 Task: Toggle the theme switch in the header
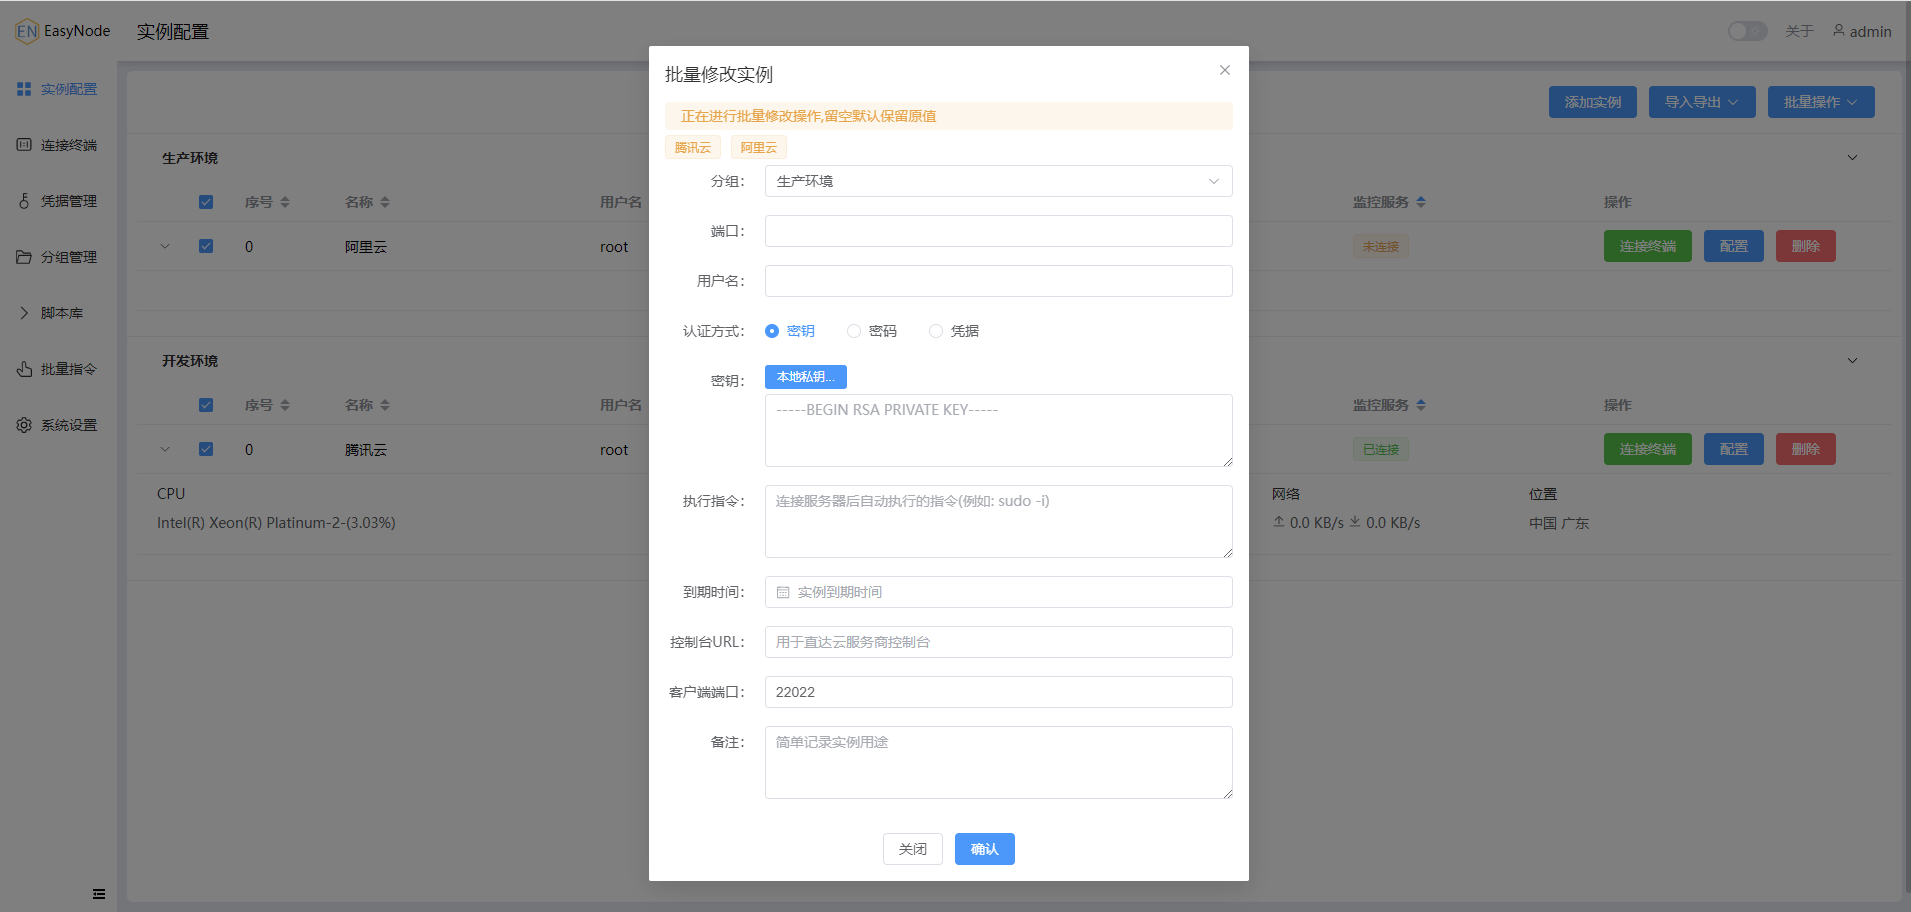click(1747, 31)
